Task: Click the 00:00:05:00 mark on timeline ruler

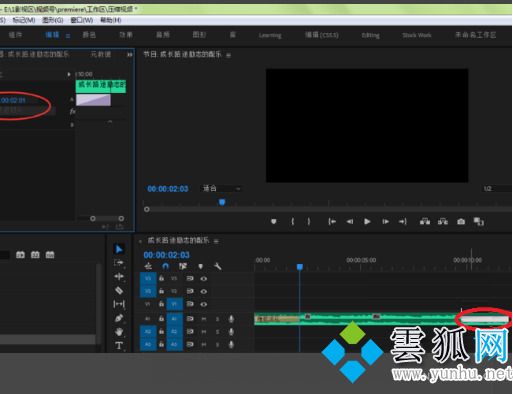Action: (x=361, y=260)
